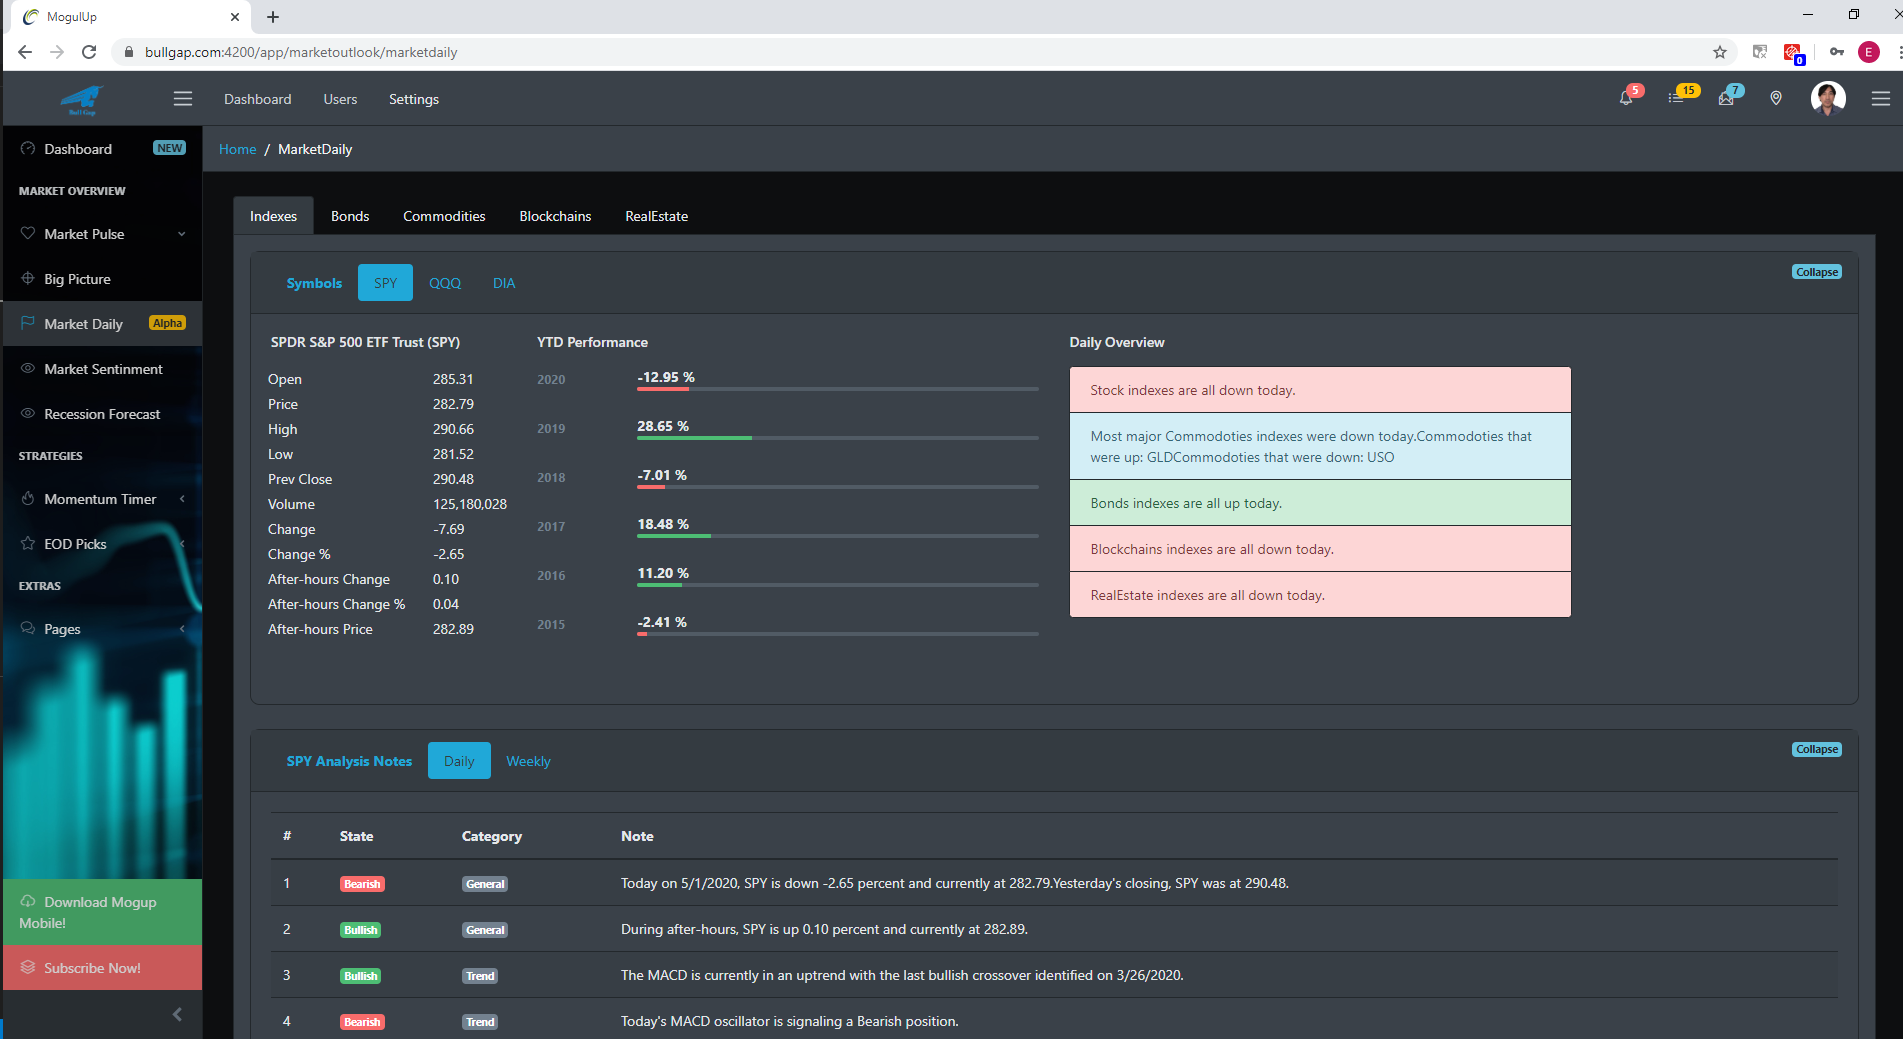The width and height of the screenshot is (1903, 1039).
Task: Click General badge in note row 1
Action: pyautogui.click(x=485, y=884)
